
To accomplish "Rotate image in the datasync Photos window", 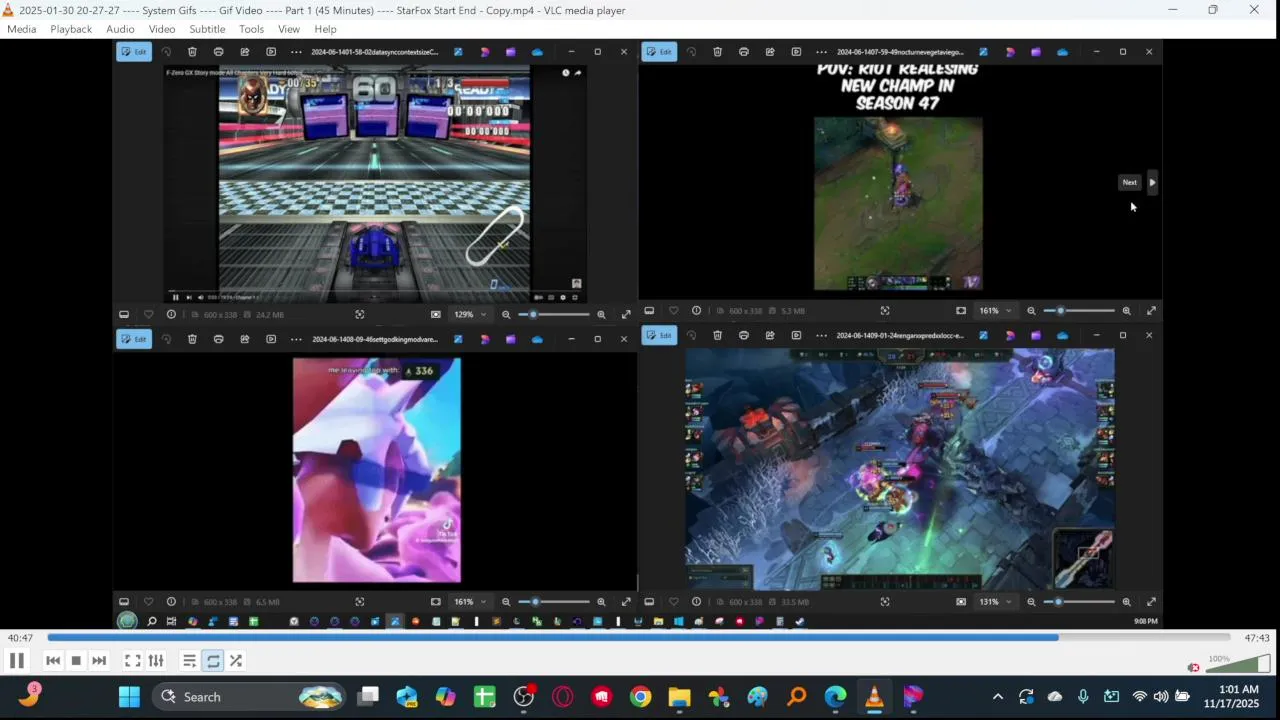I will pos(166,52).
